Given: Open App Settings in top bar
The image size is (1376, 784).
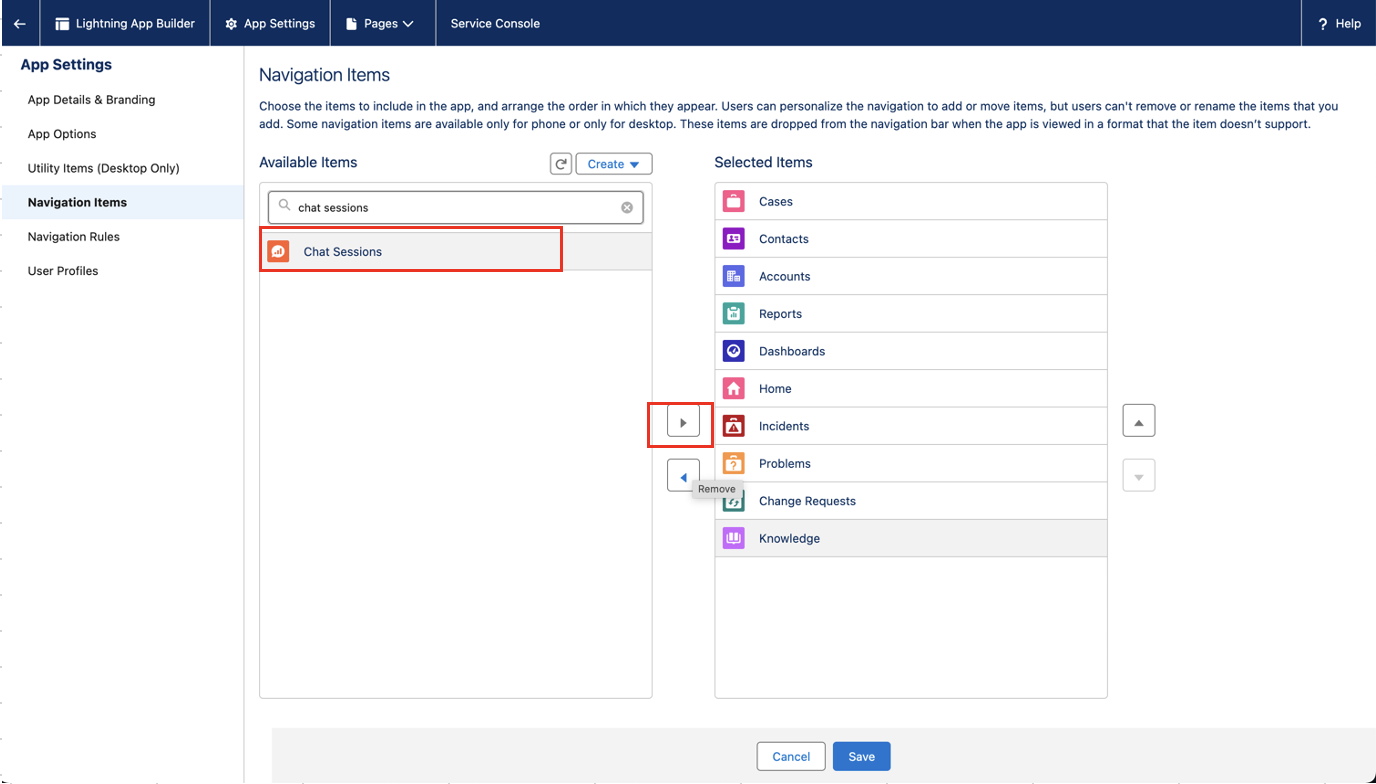Looking at the screenshot, I should 270,23.
